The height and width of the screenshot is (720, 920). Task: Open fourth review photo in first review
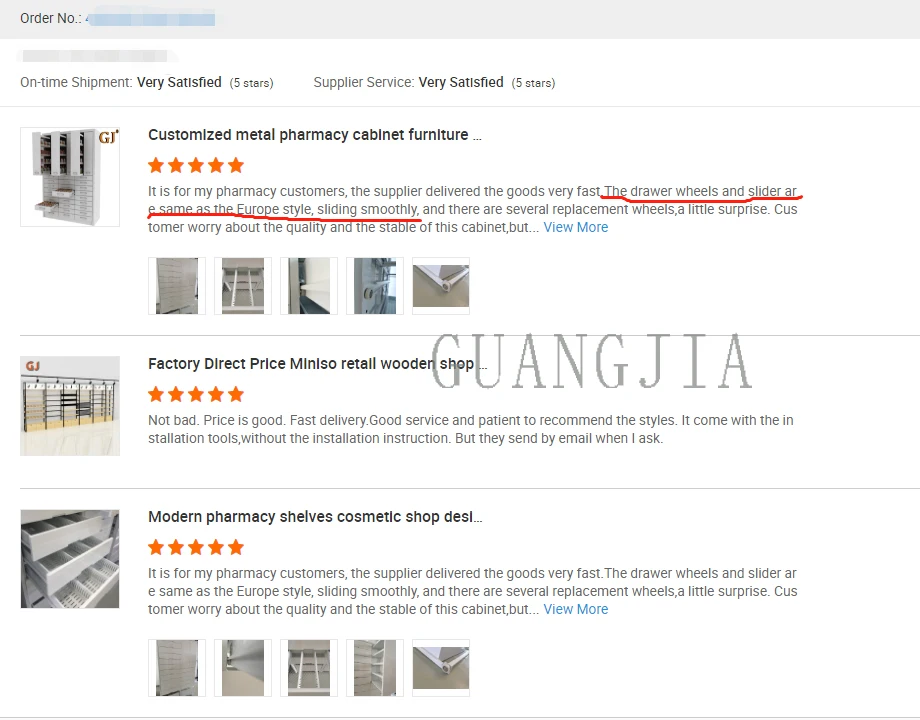tap(375, 286)
